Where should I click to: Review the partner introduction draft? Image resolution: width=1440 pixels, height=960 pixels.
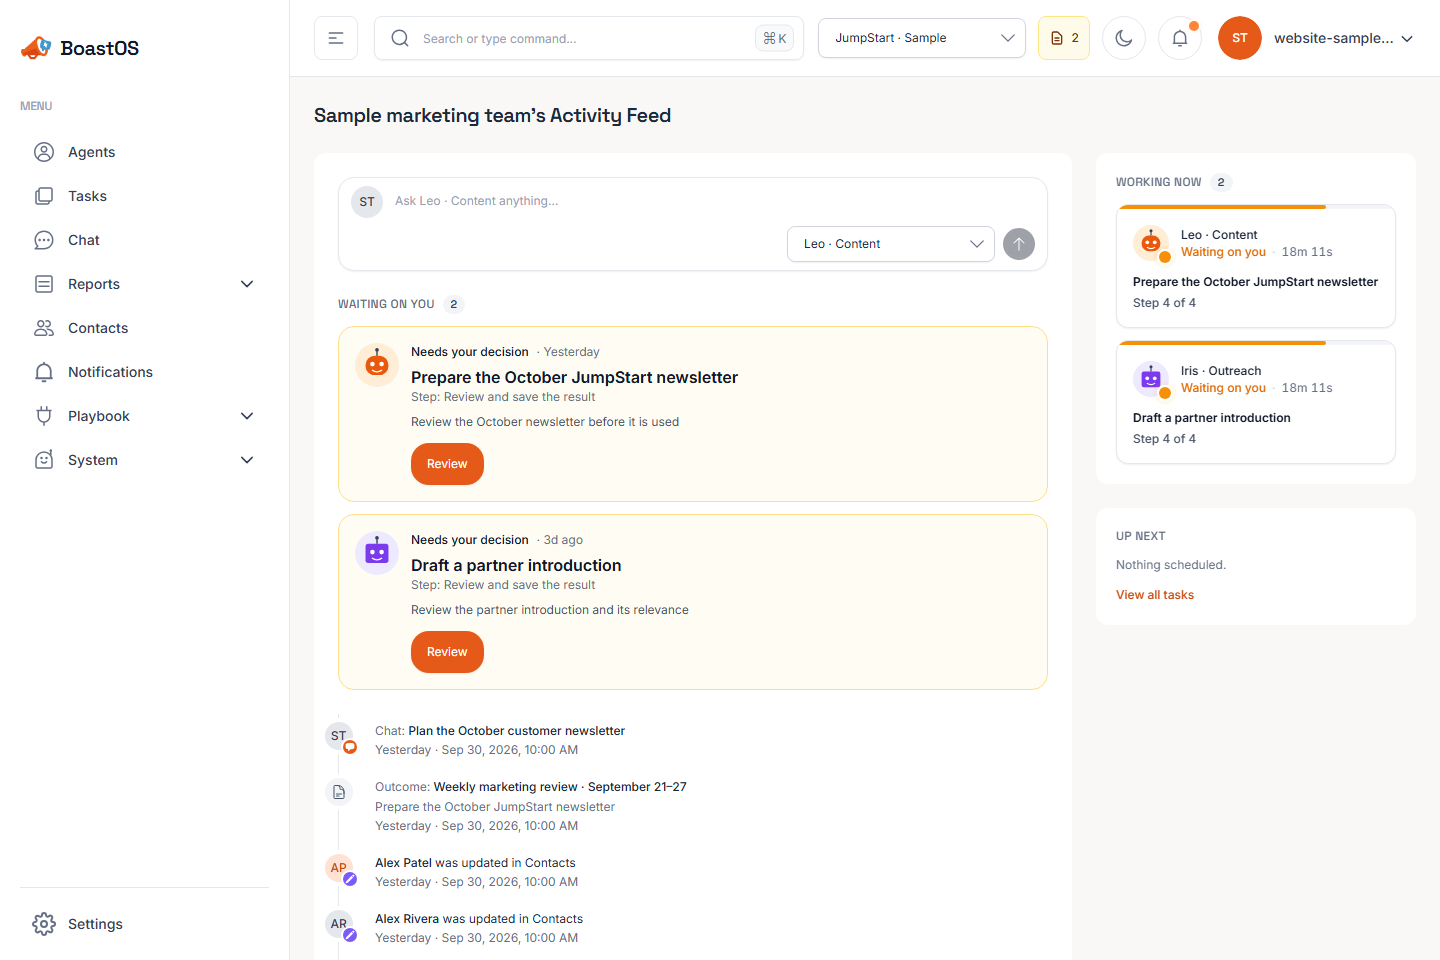[447, 652]
